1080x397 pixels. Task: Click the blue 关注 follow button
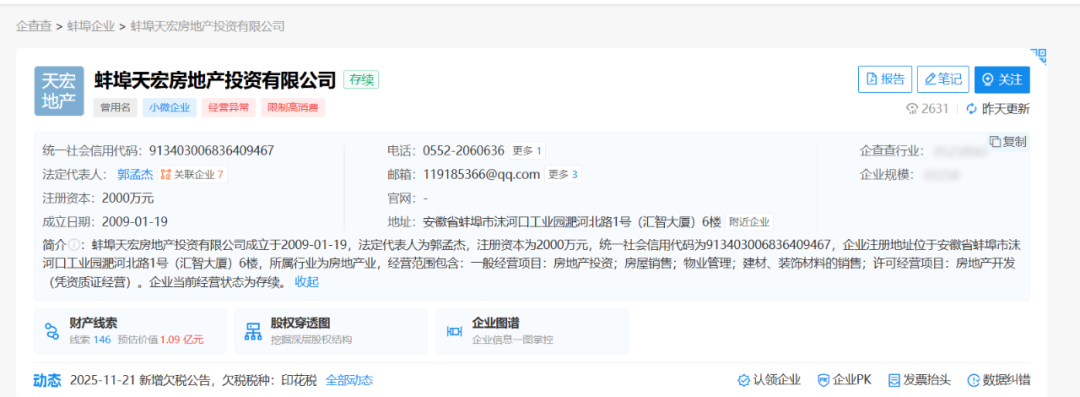[x=1002, y=79]
